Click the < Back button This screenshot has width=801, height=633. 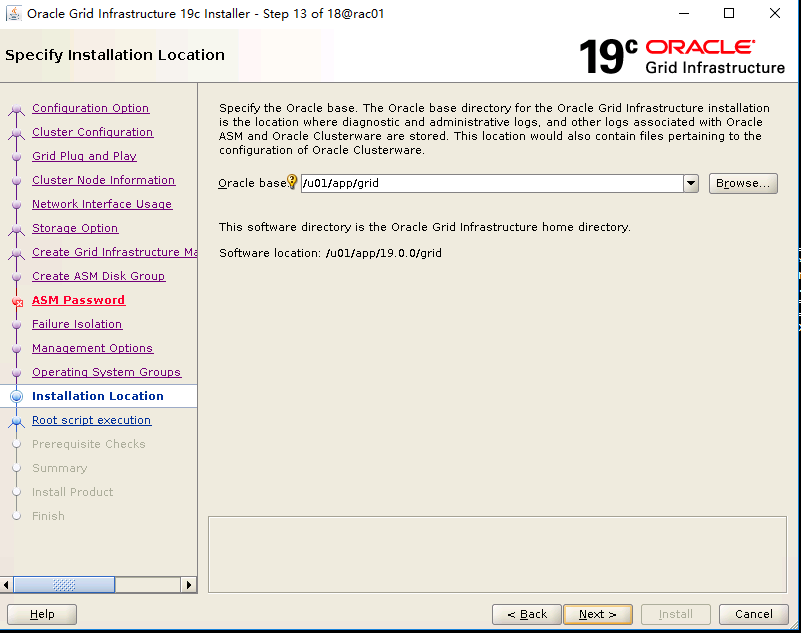coord(527,614)
